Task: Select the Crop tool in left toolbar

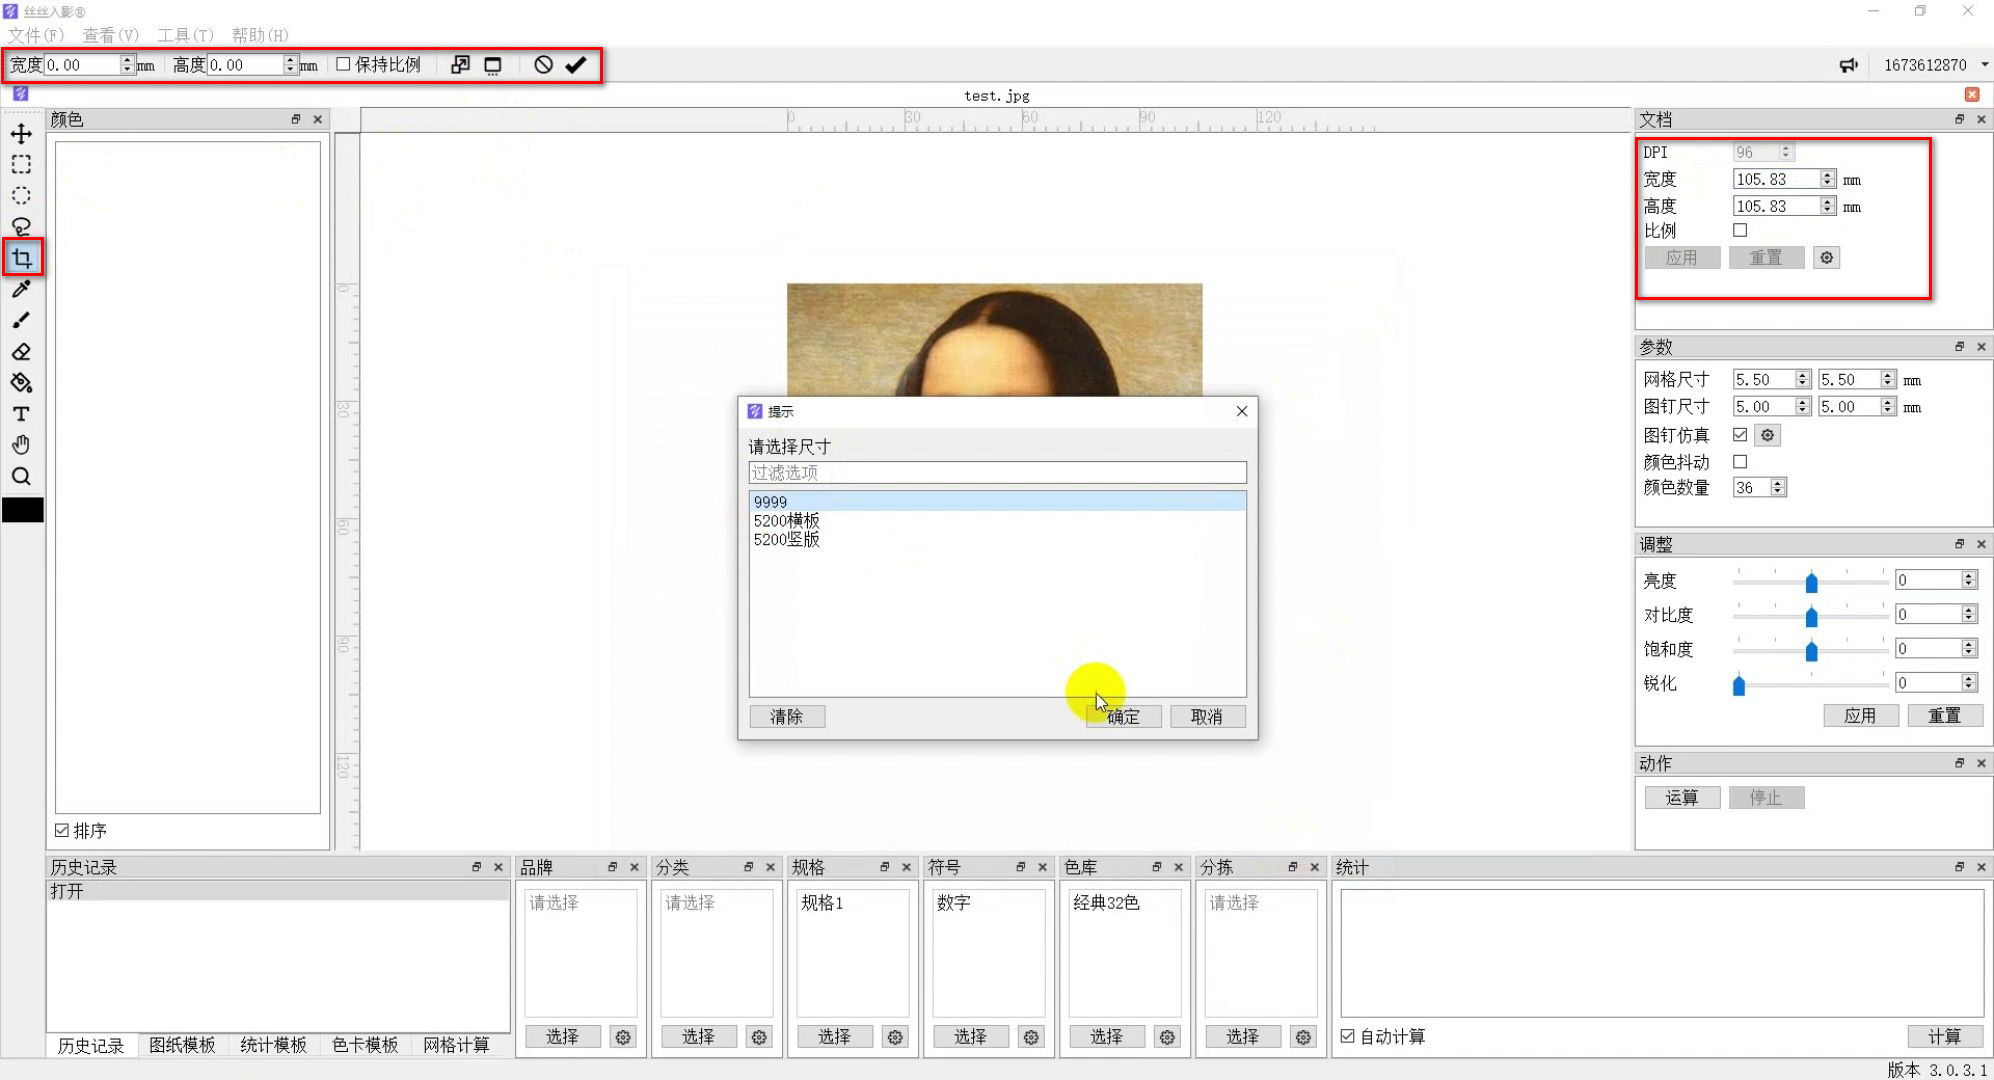Action: click(x=22, y=258)
